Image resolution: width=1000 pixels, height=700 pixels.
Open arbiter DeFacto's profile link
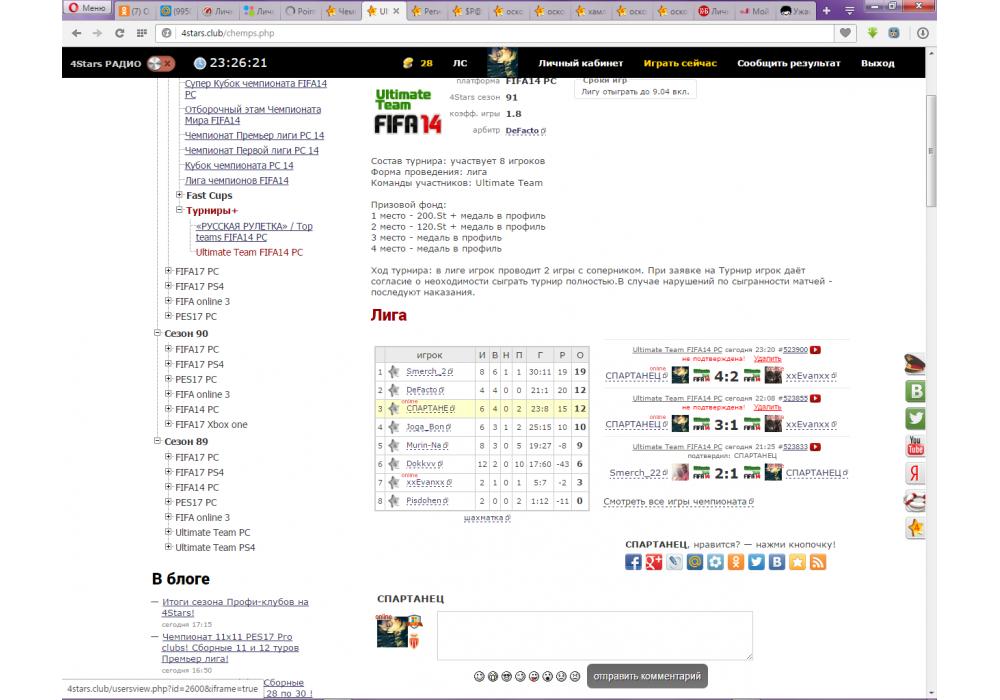click(526, 131)
